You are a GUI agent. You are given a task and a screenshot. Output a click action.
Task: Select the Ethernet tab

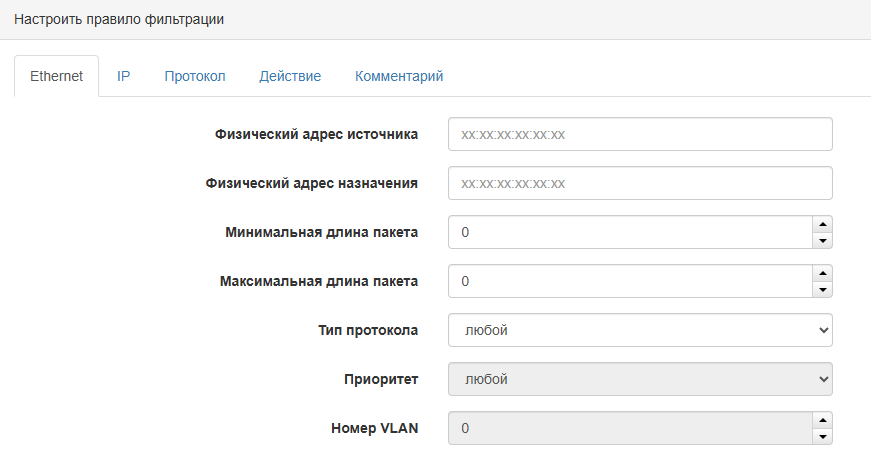(x=57, y=76)
